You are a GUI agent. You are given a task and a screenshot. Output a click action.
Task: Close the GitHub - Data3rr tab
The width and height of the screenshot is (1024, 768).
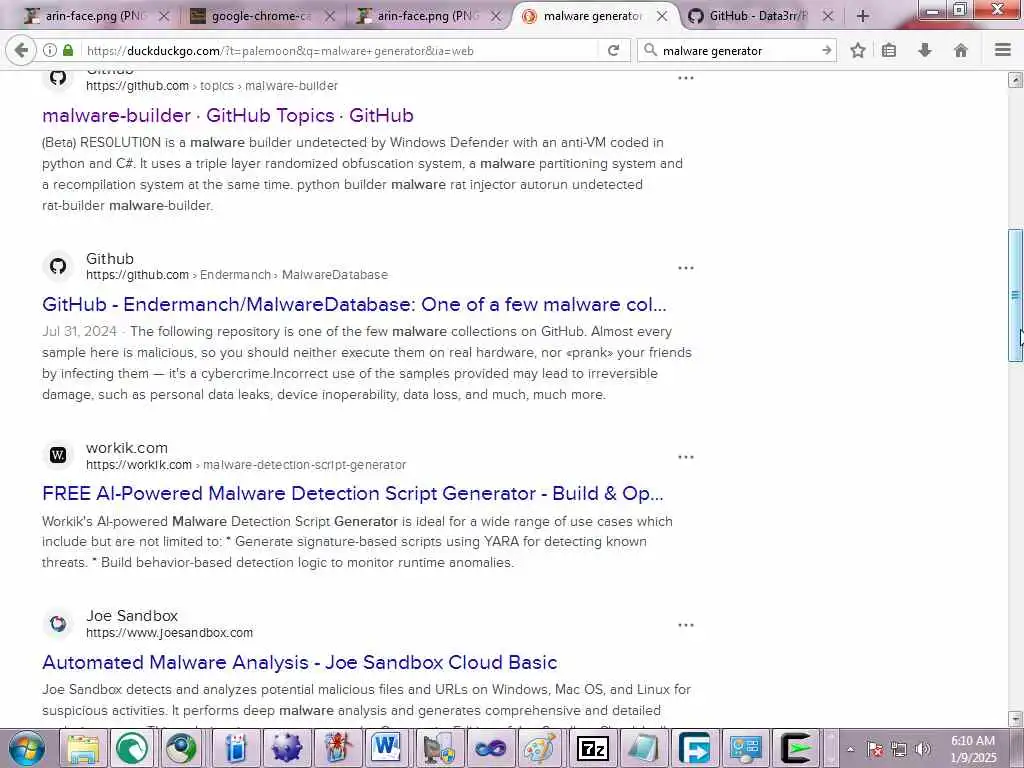[x=827, y=16]
